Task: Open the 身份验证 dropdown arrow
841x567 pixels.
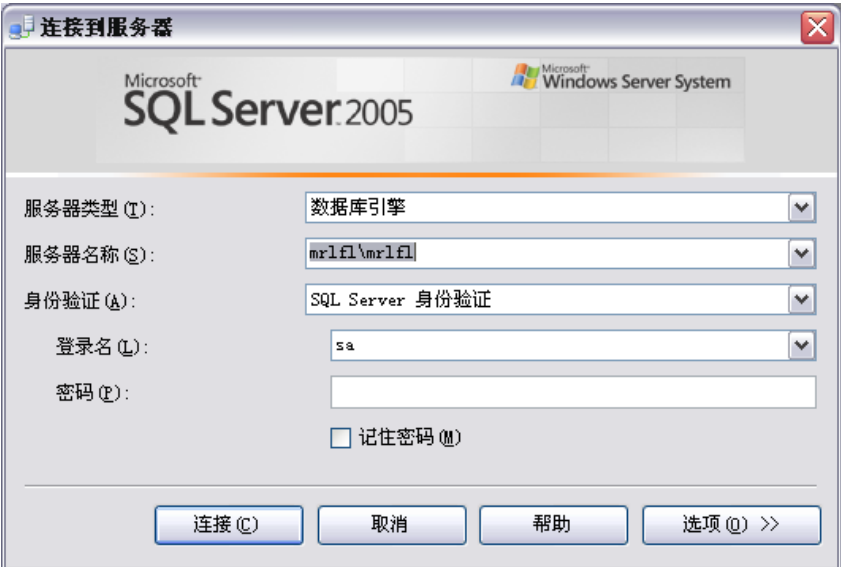Action: (x=802, y=299)
